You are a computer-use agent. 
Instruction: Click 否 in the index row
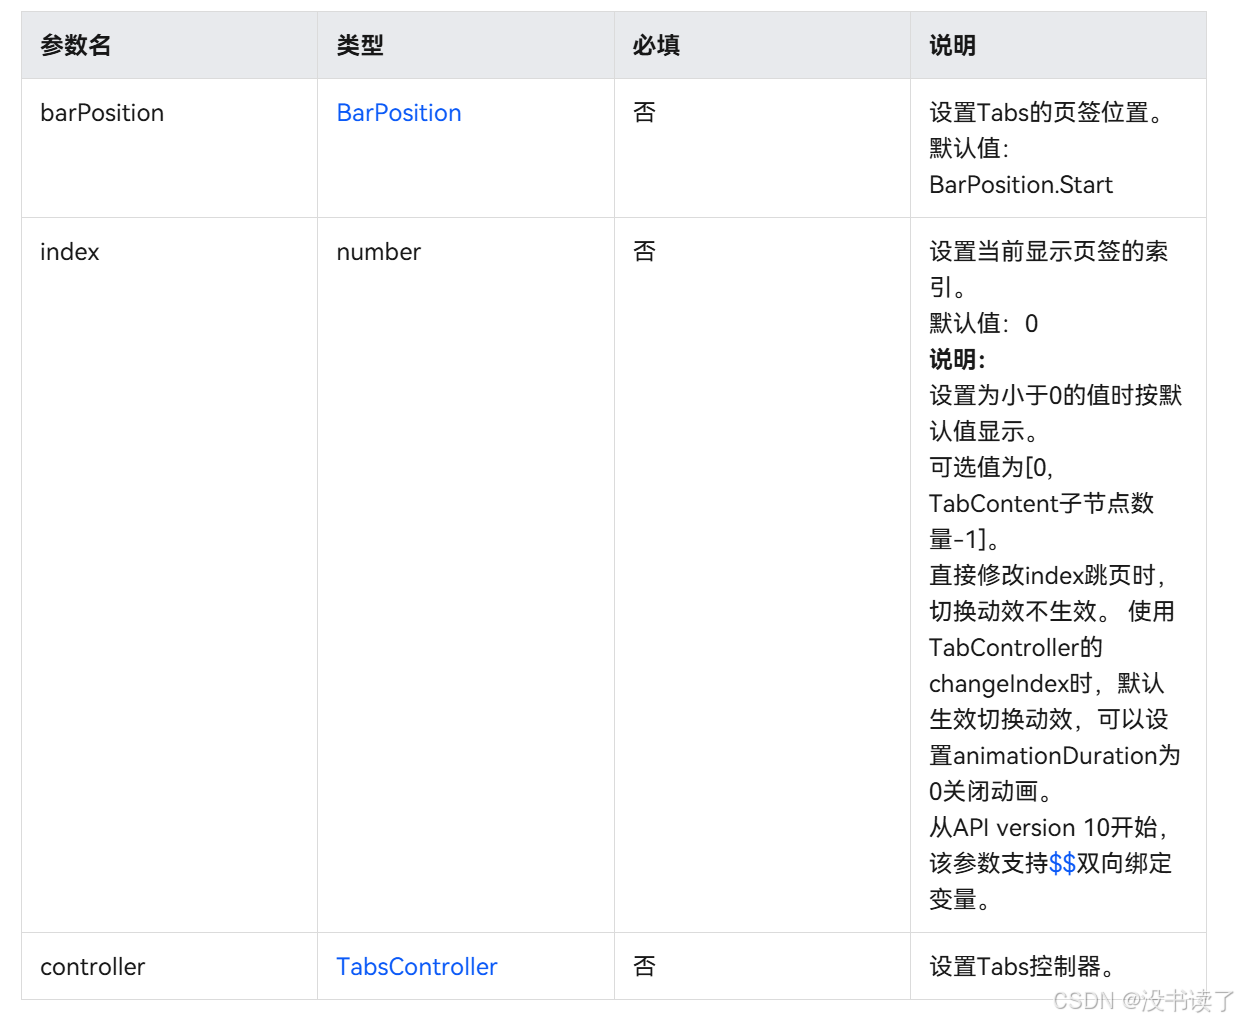(x=645, y=252)
